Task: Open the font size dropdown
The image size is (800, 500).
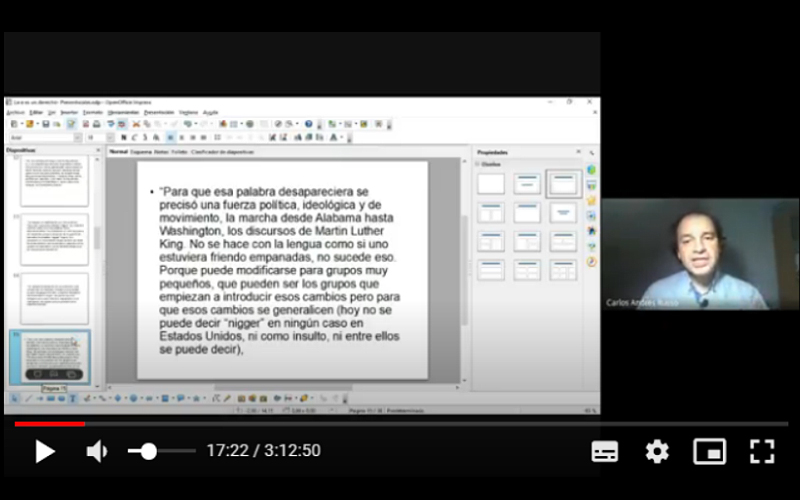Action: 102,137
